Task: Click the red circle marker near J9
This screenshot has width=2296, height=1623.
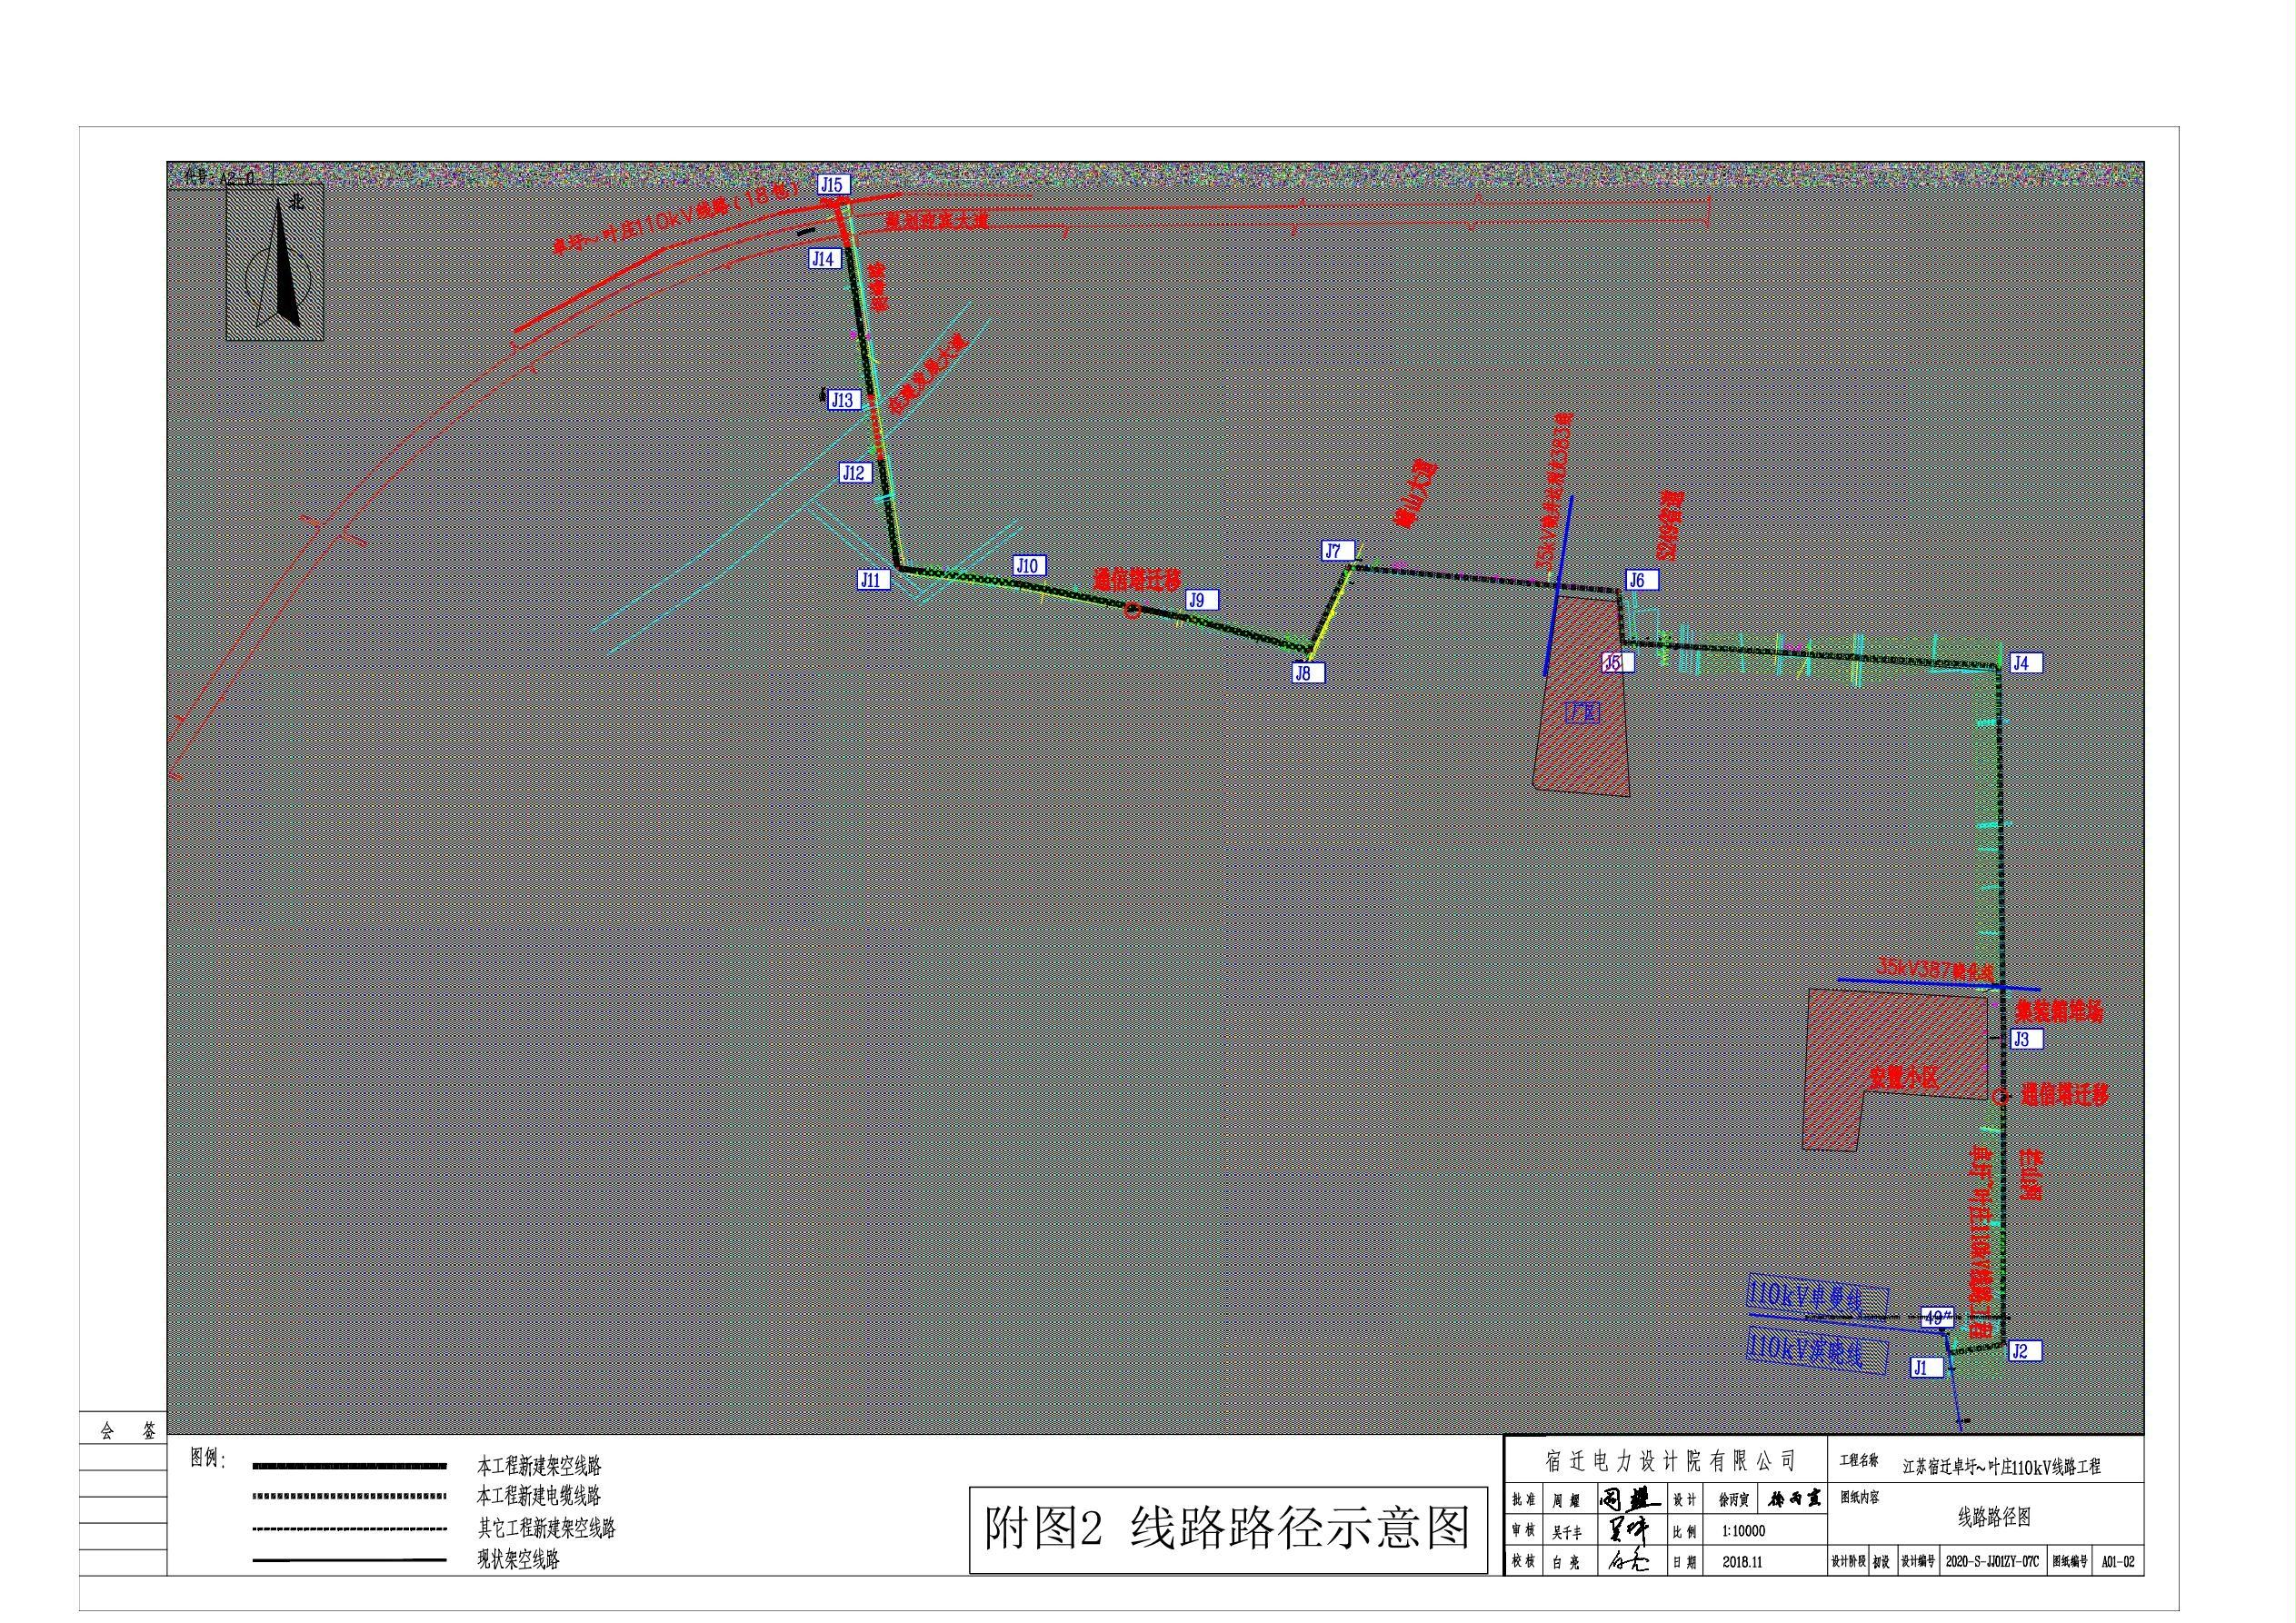Action: tap(1132, 610)
